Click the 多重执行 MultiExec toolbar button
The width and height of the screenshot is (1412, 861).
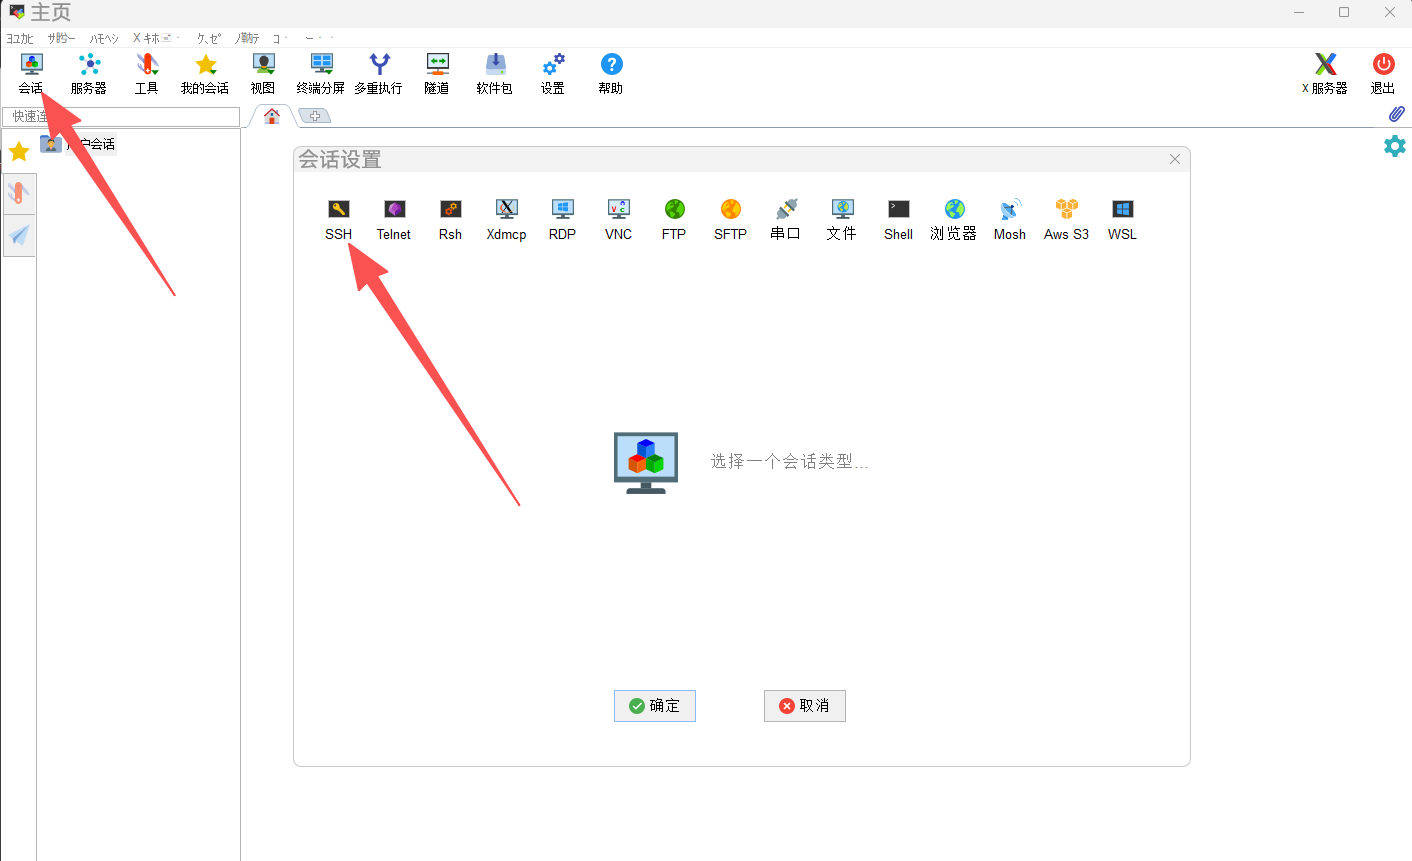click(x=379, y=74)
